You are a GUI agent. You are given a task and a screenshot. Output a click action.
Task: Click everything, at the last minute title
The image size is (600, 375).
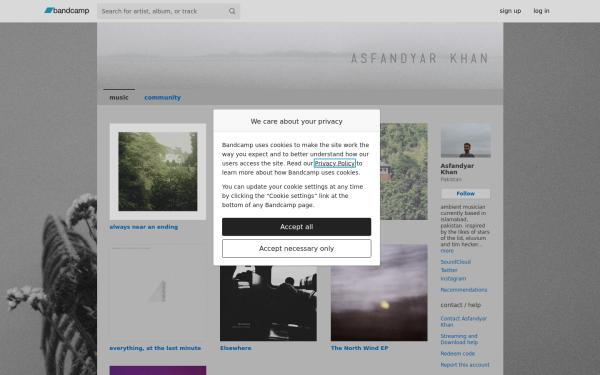[155, 348]
